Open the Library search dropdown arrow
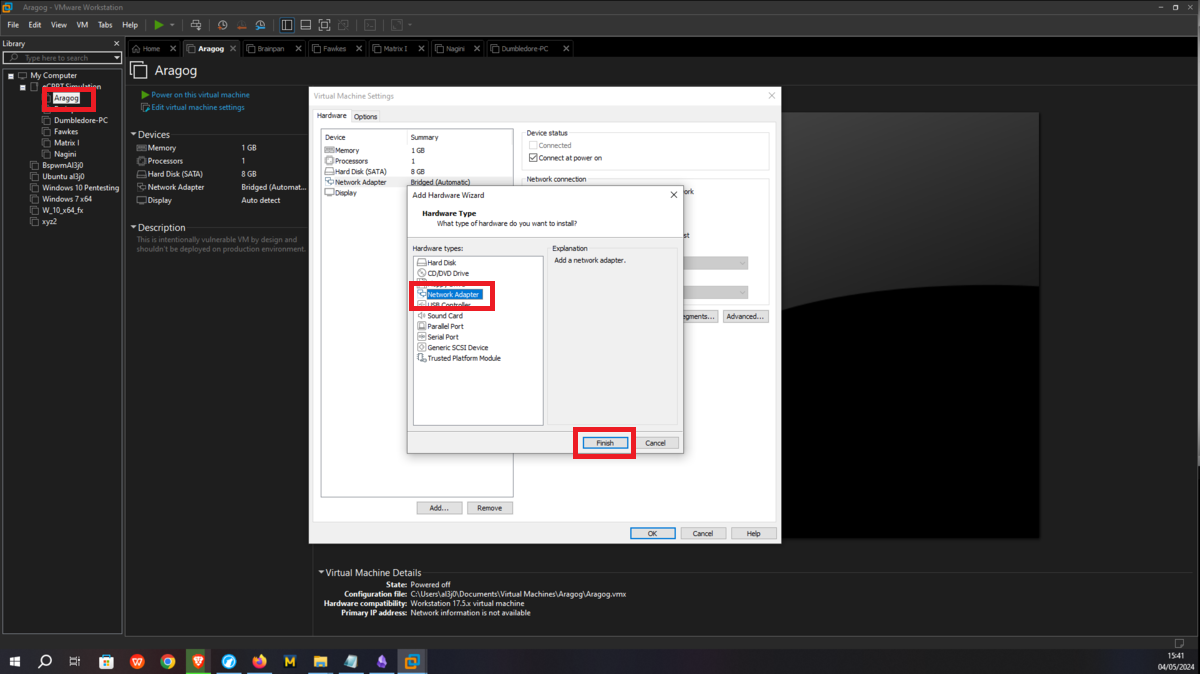Viewport: 1200px width, 674px height. click(x=117, y=58)
